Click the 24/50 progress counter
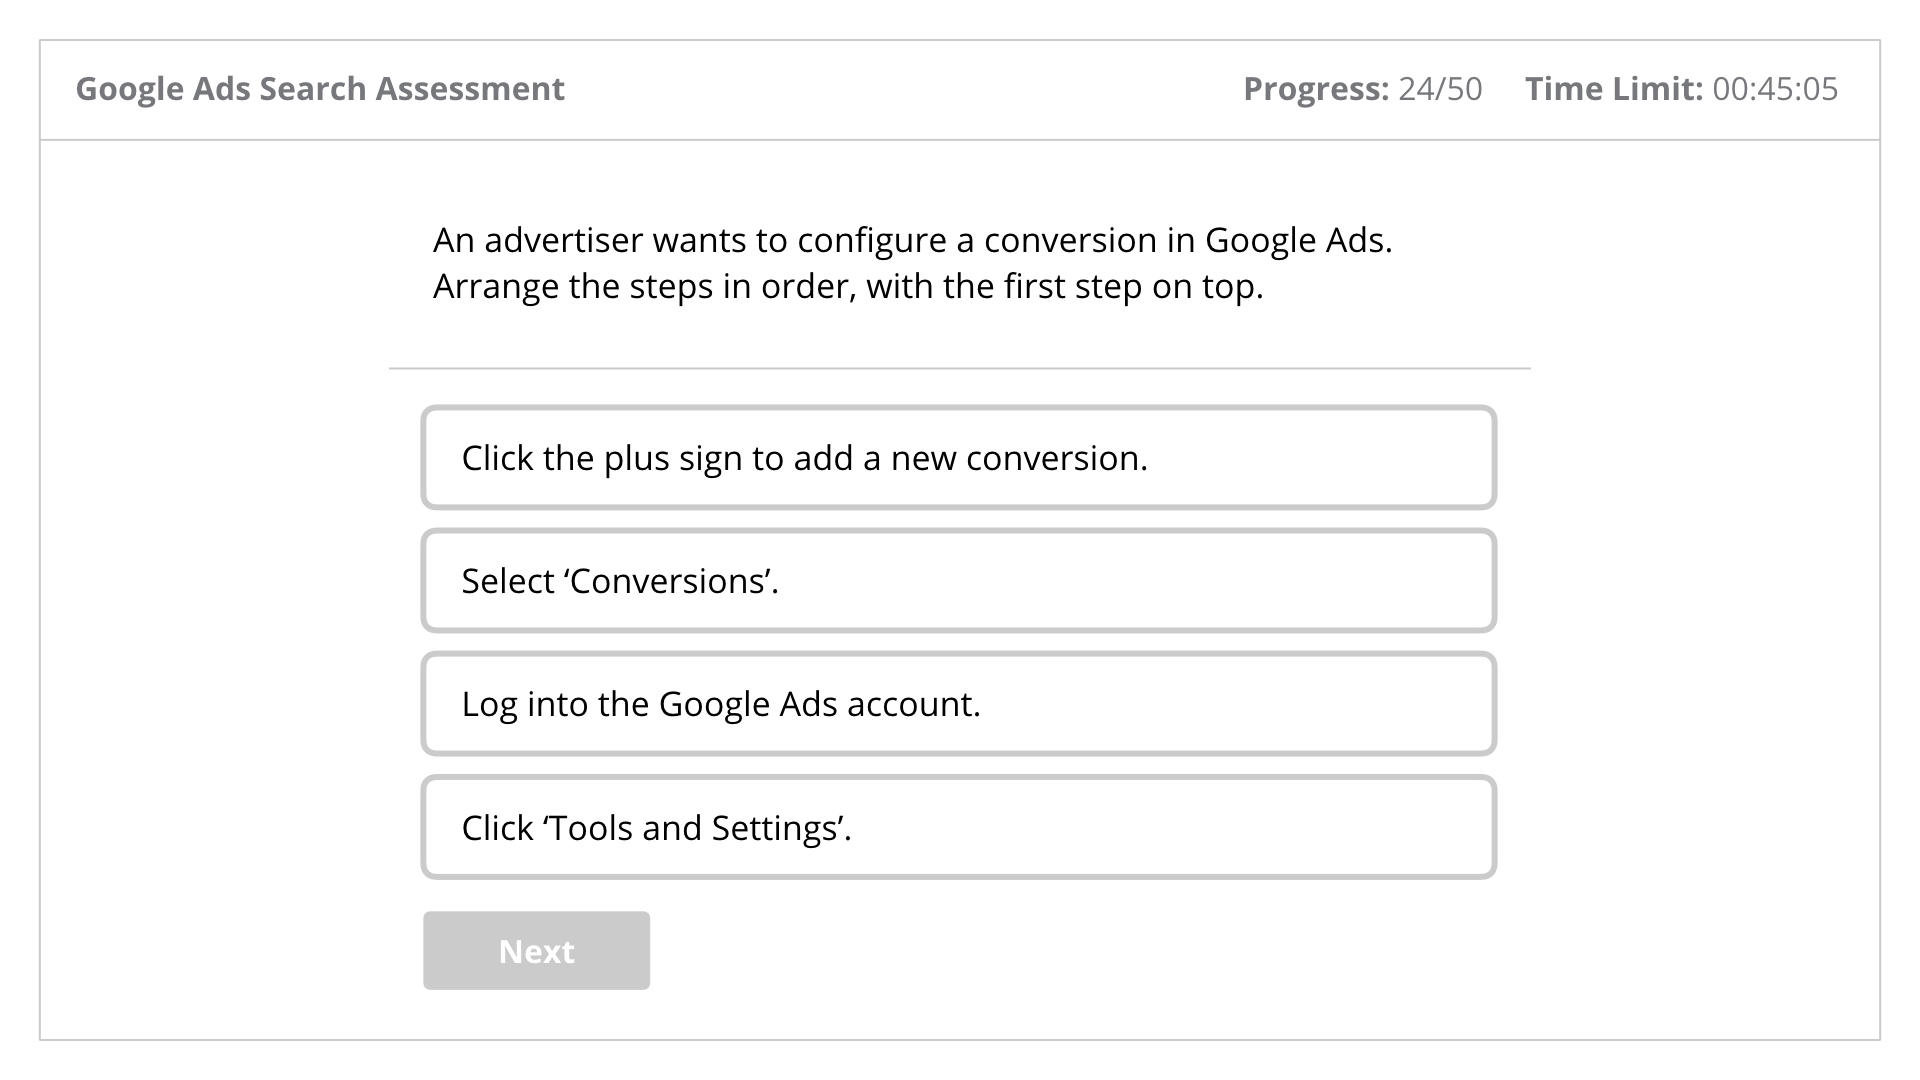The width and height of the screenshot is (1920, 1080). 1440,89
